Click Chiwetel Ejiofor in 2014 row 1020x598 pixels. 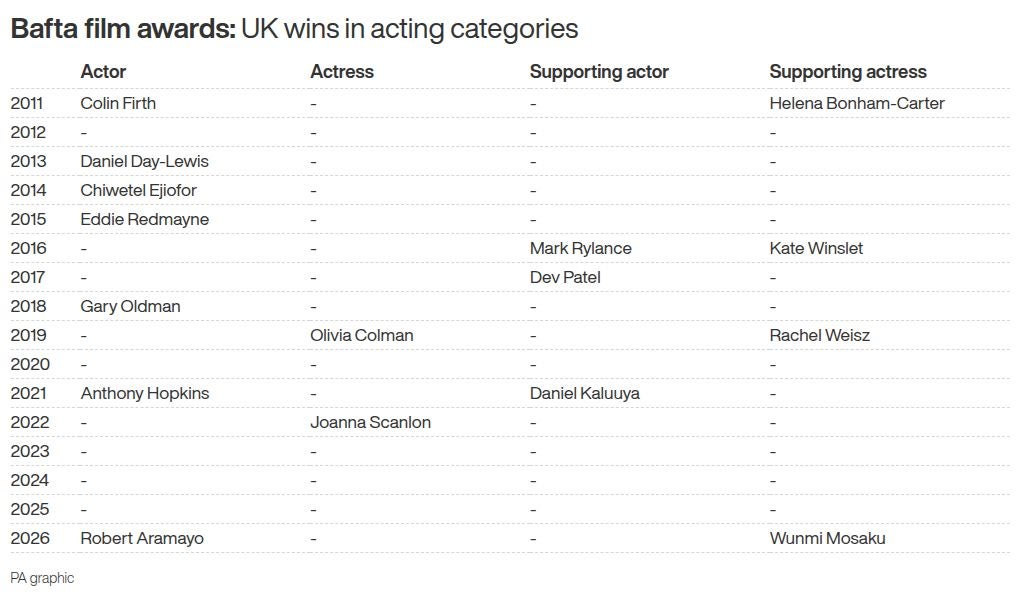(x=138, y=190)
